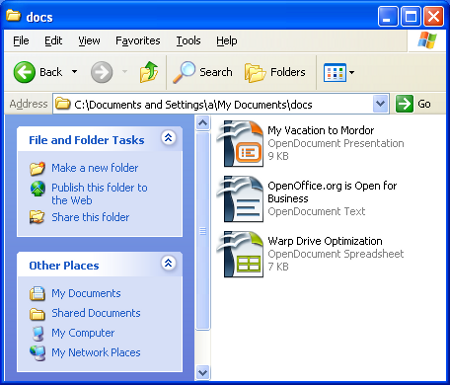The width and height of the screenshot is (450, 385).
Task: Click the My Computer icon
Action: 38,333
